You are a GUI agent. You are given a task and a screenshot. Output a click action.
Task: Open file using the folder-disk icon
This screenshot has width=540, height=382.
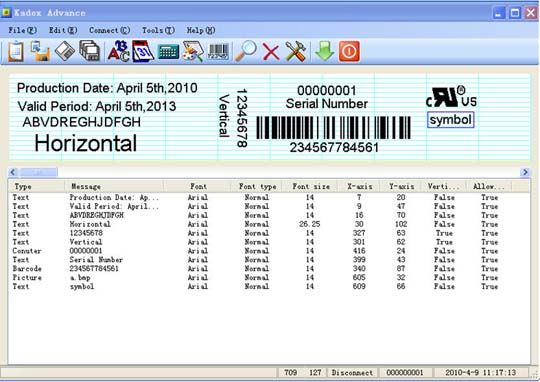tap(40, 51)
